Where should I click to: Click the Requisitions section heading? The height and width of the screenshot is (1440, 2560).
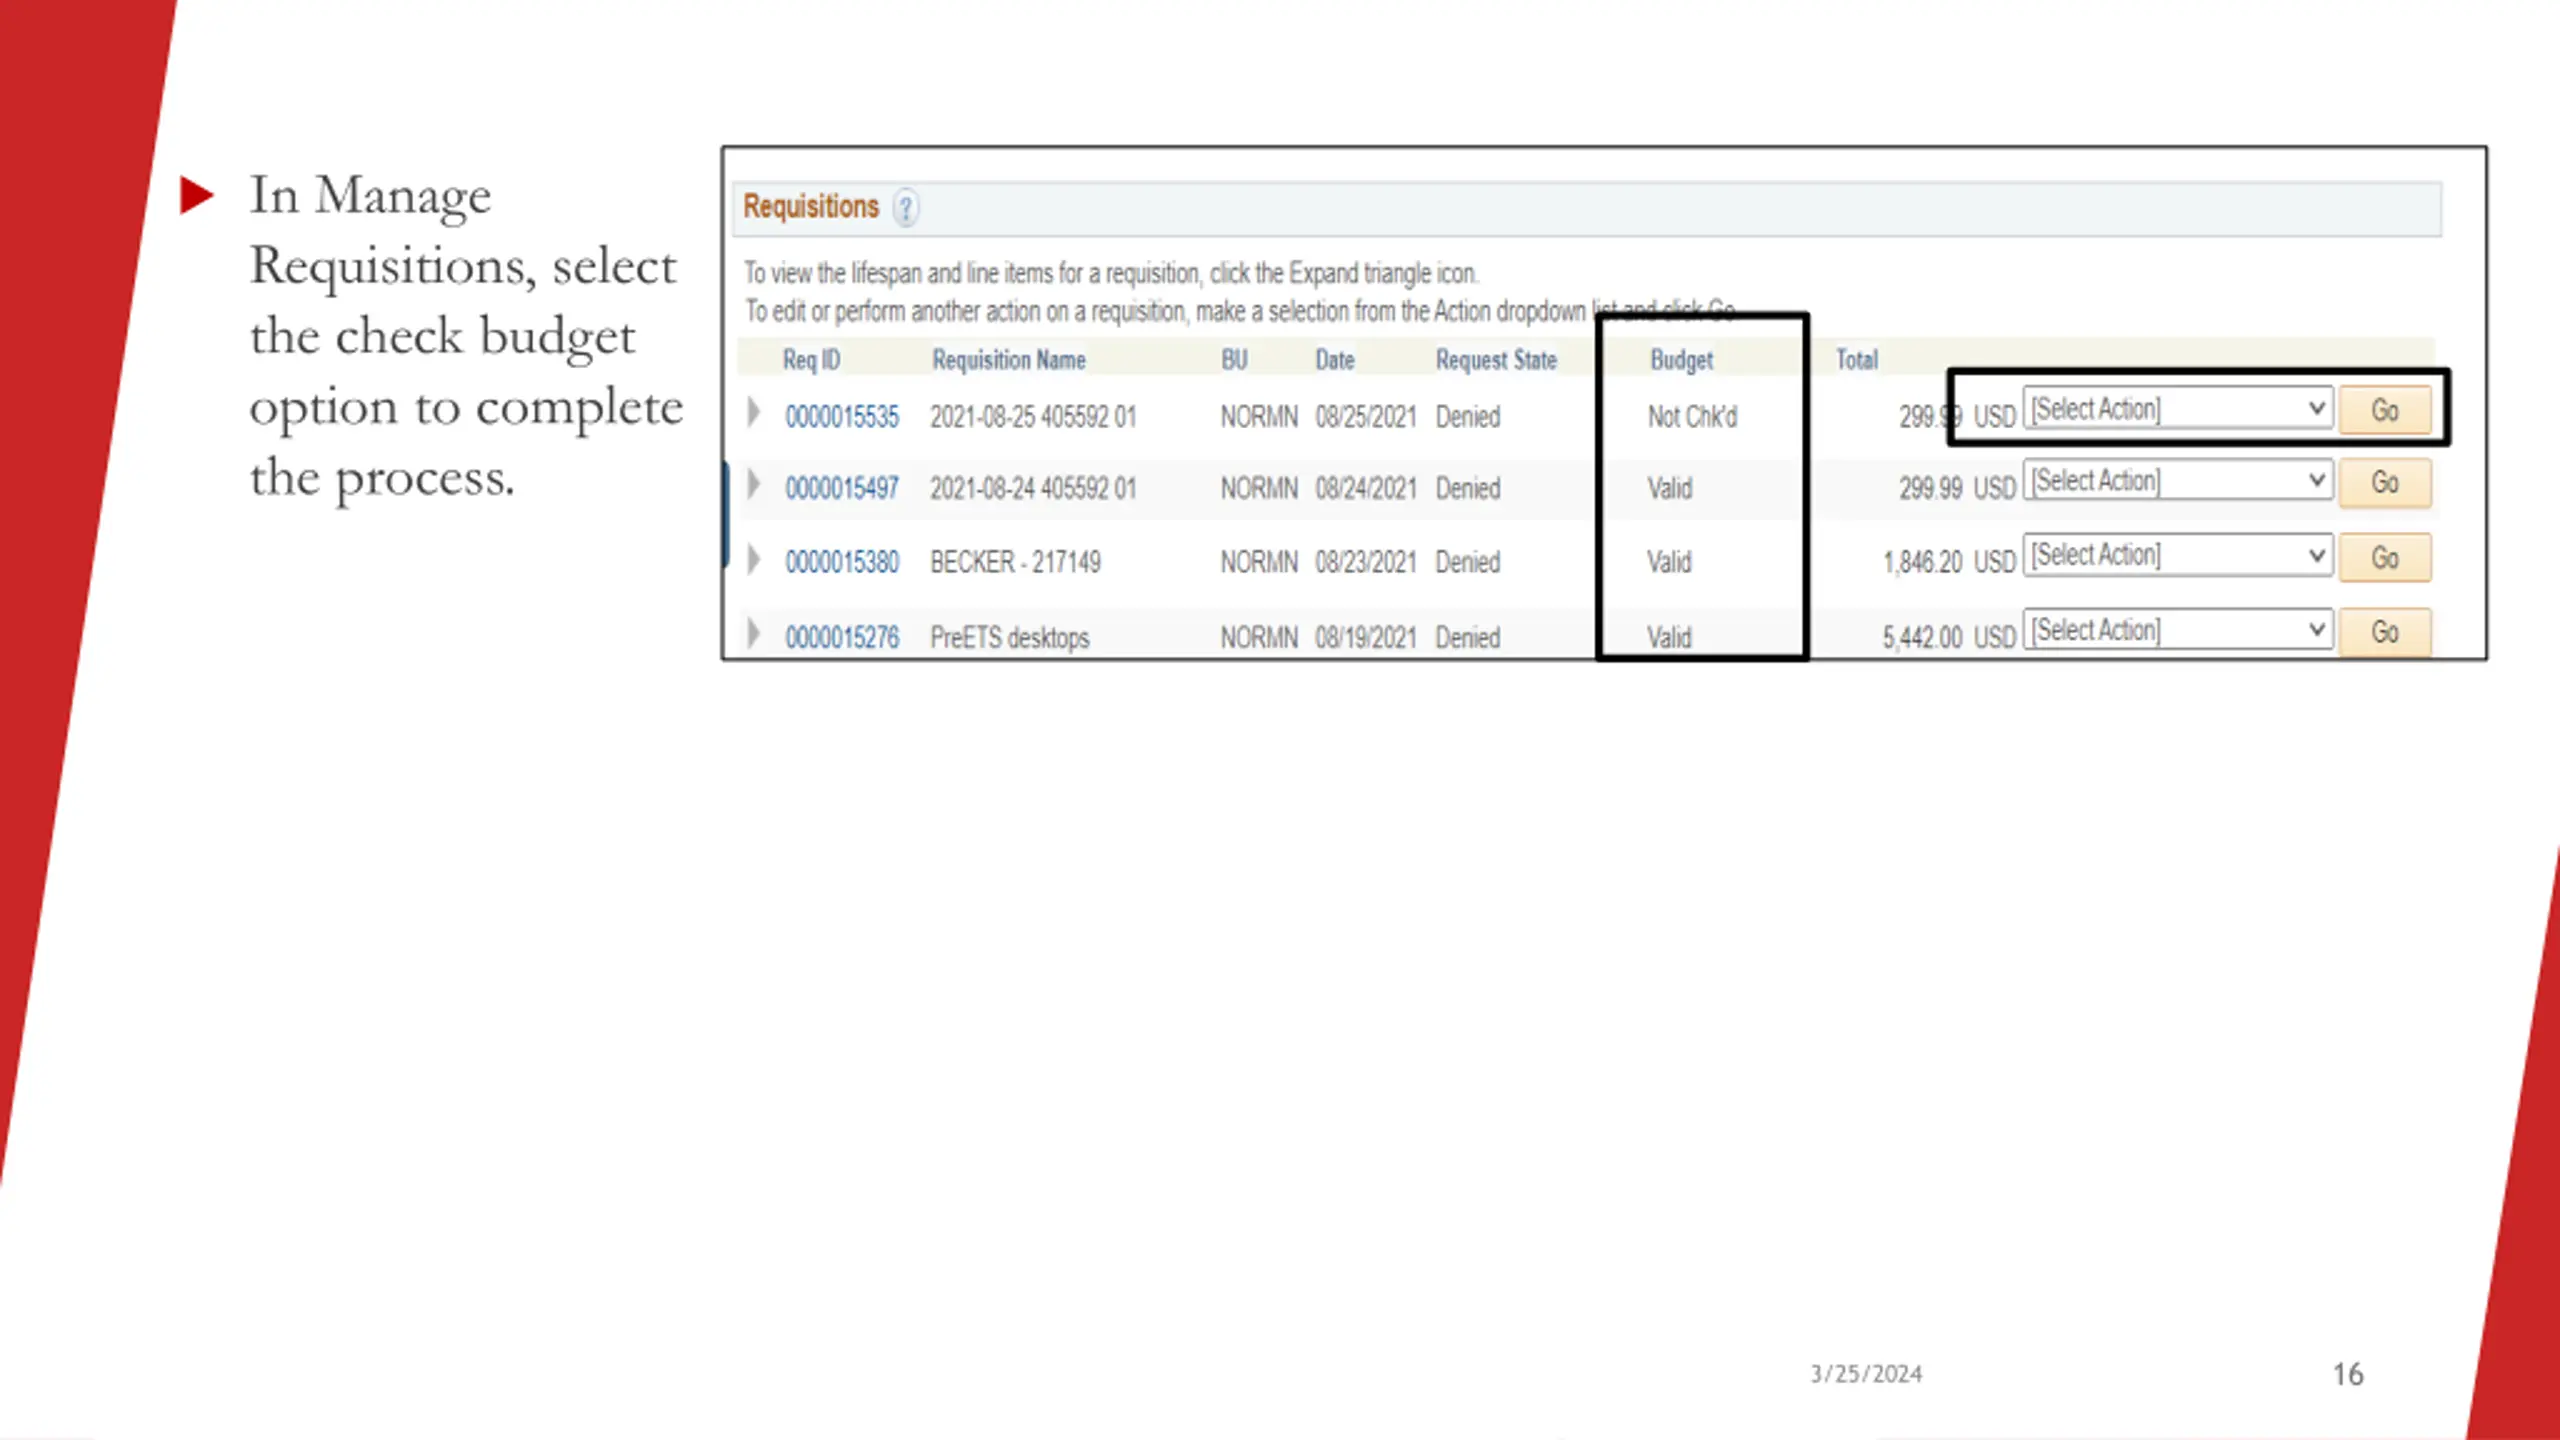pos(811,206)
